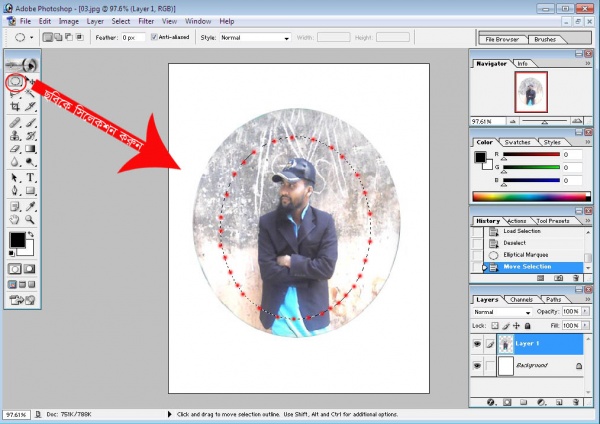Image resolution: width=600 pixels, height=424 pixels.
Task: Add a layer style from Layers panel
Action: point(491,402)
